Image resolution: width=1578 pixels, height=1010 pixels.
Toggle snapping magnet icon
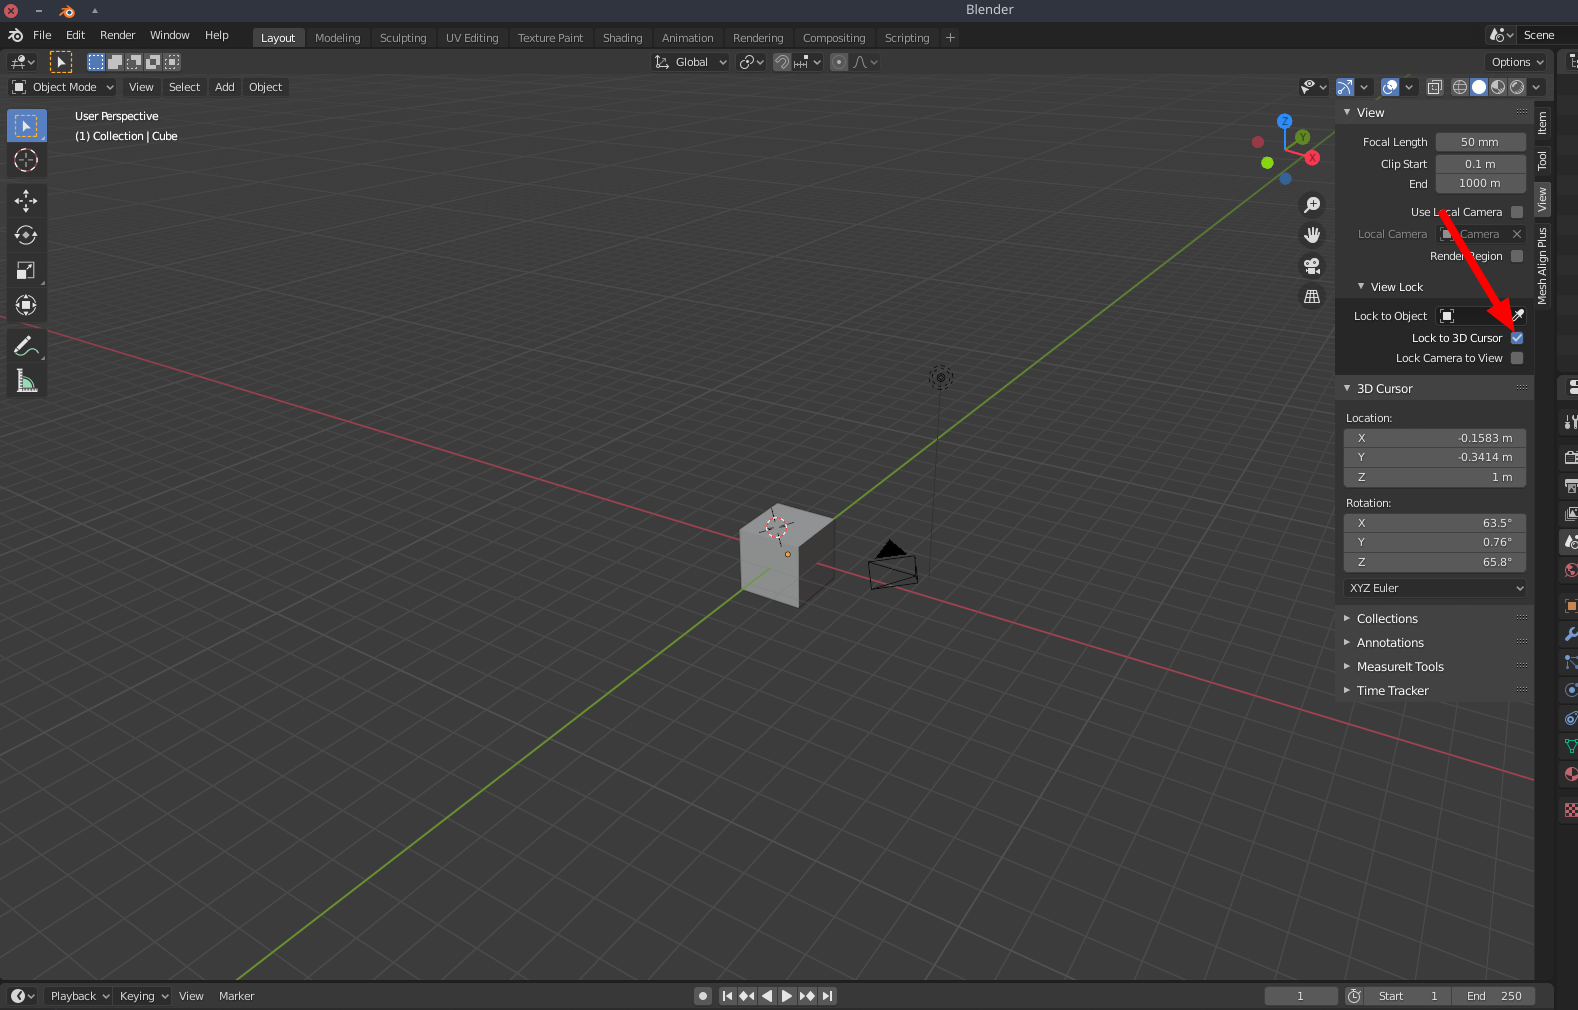click(782, 62)
